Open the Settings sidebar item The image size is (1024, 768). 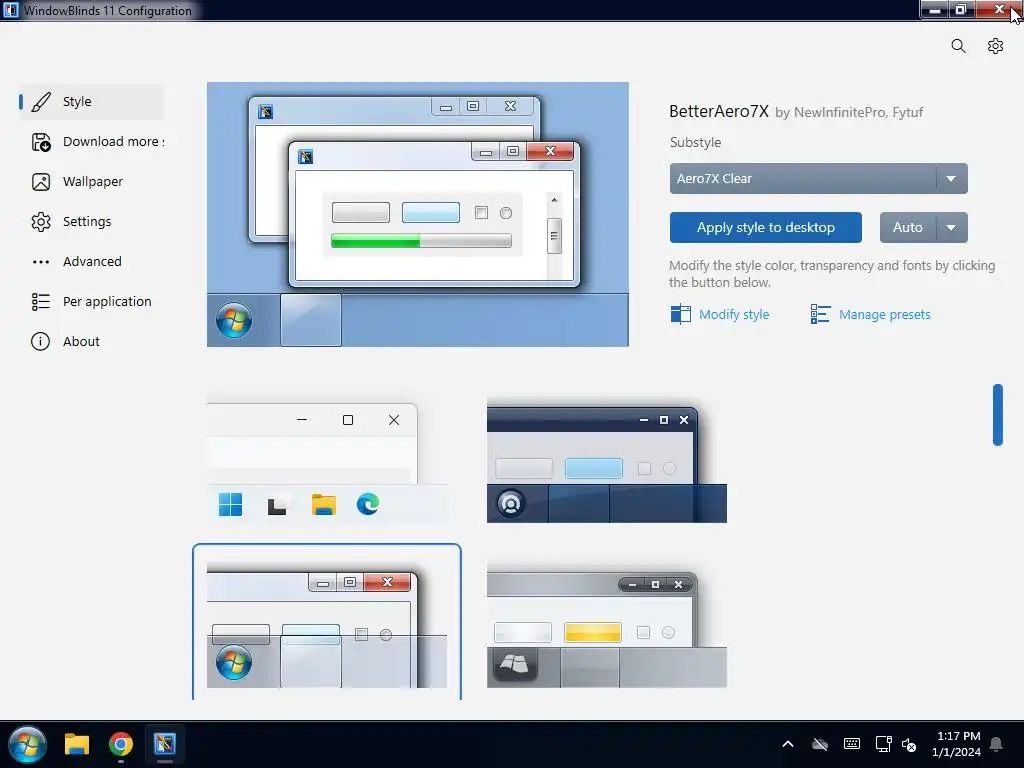point(91,221)
